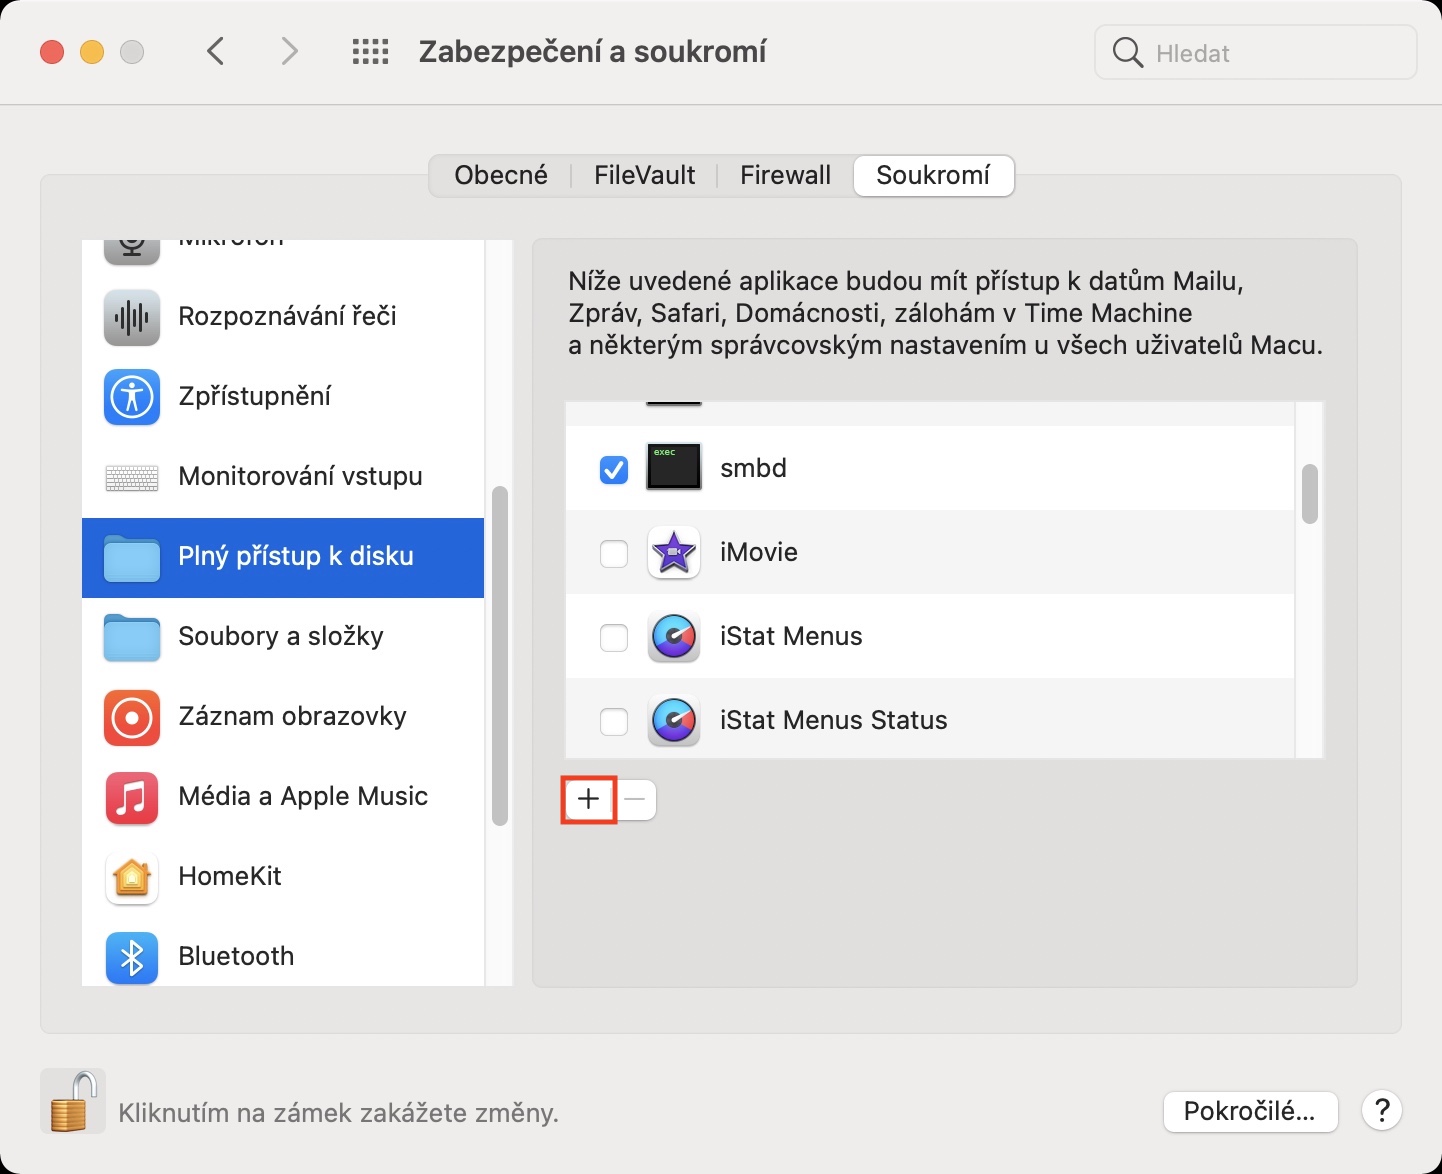
Task: Check the iStat Menus Status box
Action: click(x=614, y=721)
